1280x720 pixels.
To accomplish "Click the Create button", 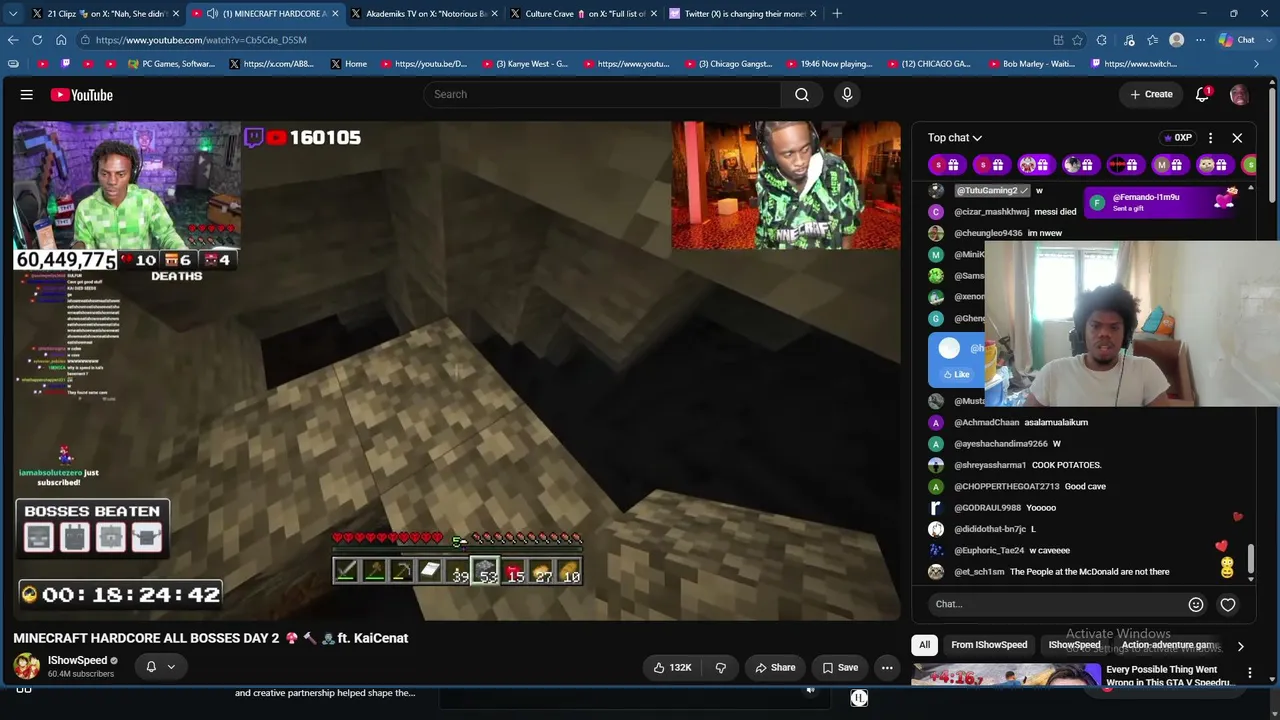I will [1151, 94].
